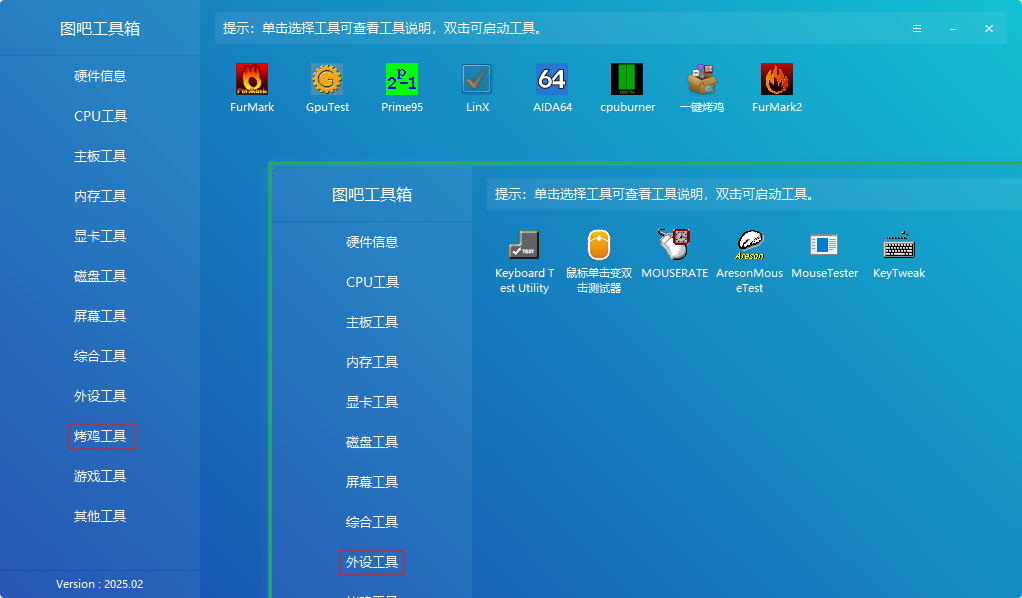Screen dimensions: 1022x598
Task: Open 硬件信息 in the back window sidebar
Action: 100,76
